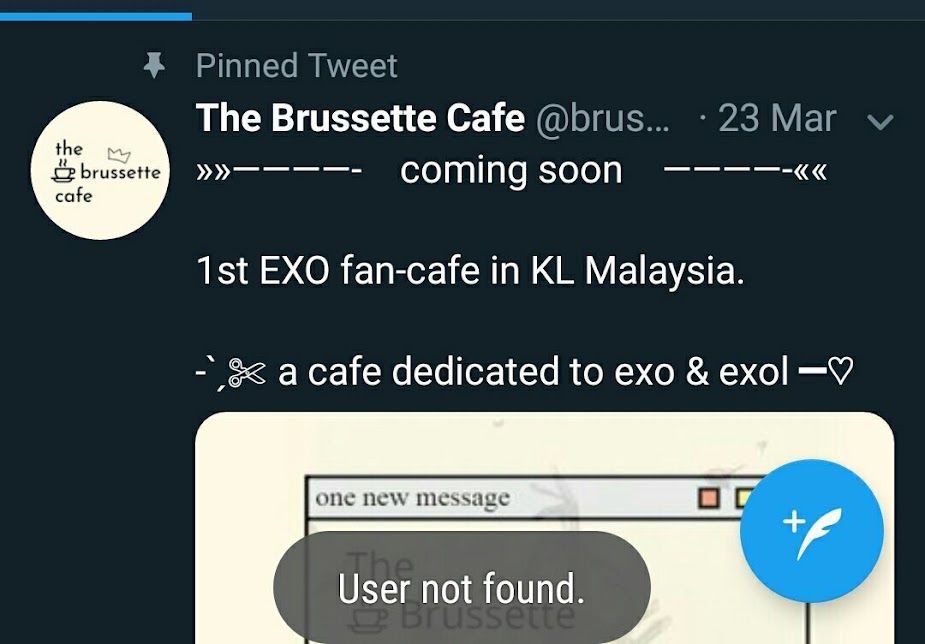Open tweet options with the chevron arrow
This screenshot has width=925, height=644.
click(x=880, y=121)
